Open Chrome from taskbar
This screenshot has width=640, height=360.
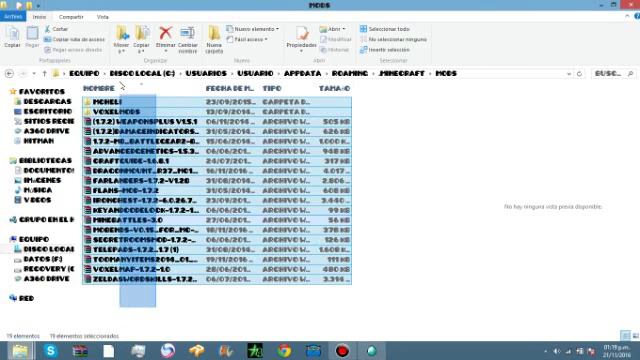click(x=284, y=351)
